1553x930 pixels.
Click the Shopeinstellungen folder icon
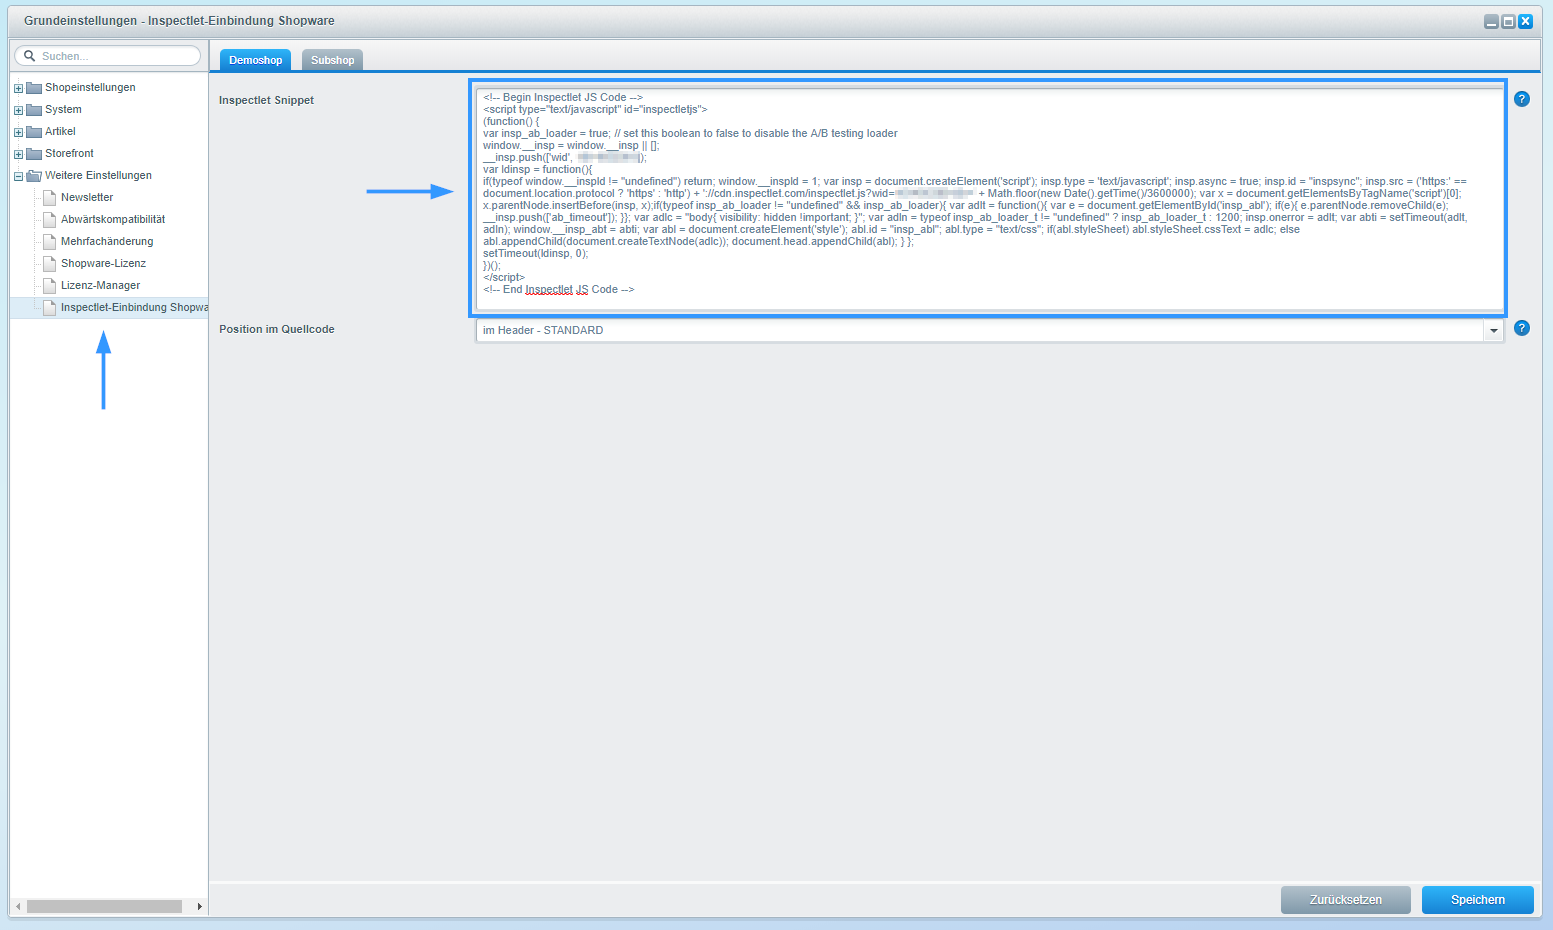tap(34, 87)
